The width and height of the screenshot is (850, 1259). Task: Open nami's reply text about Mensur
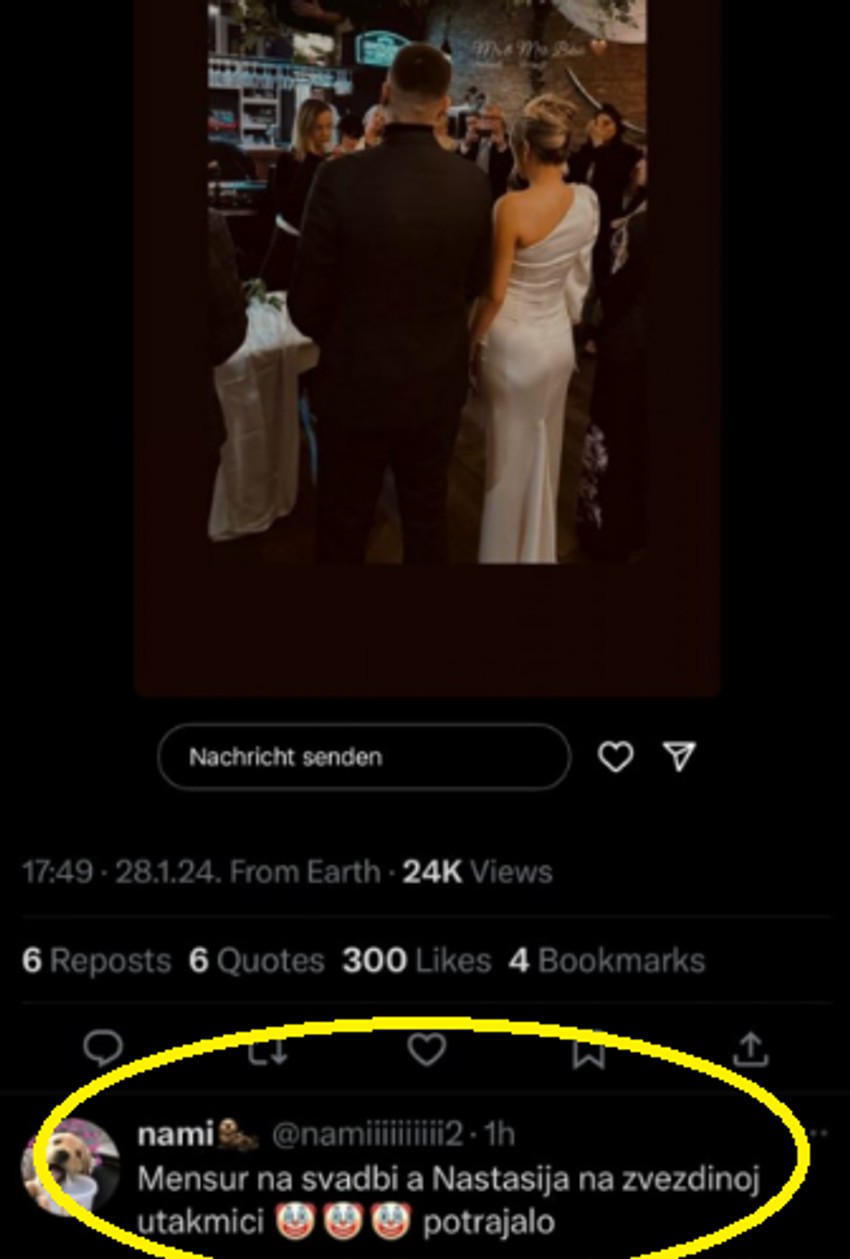[x=448, y=1199]
